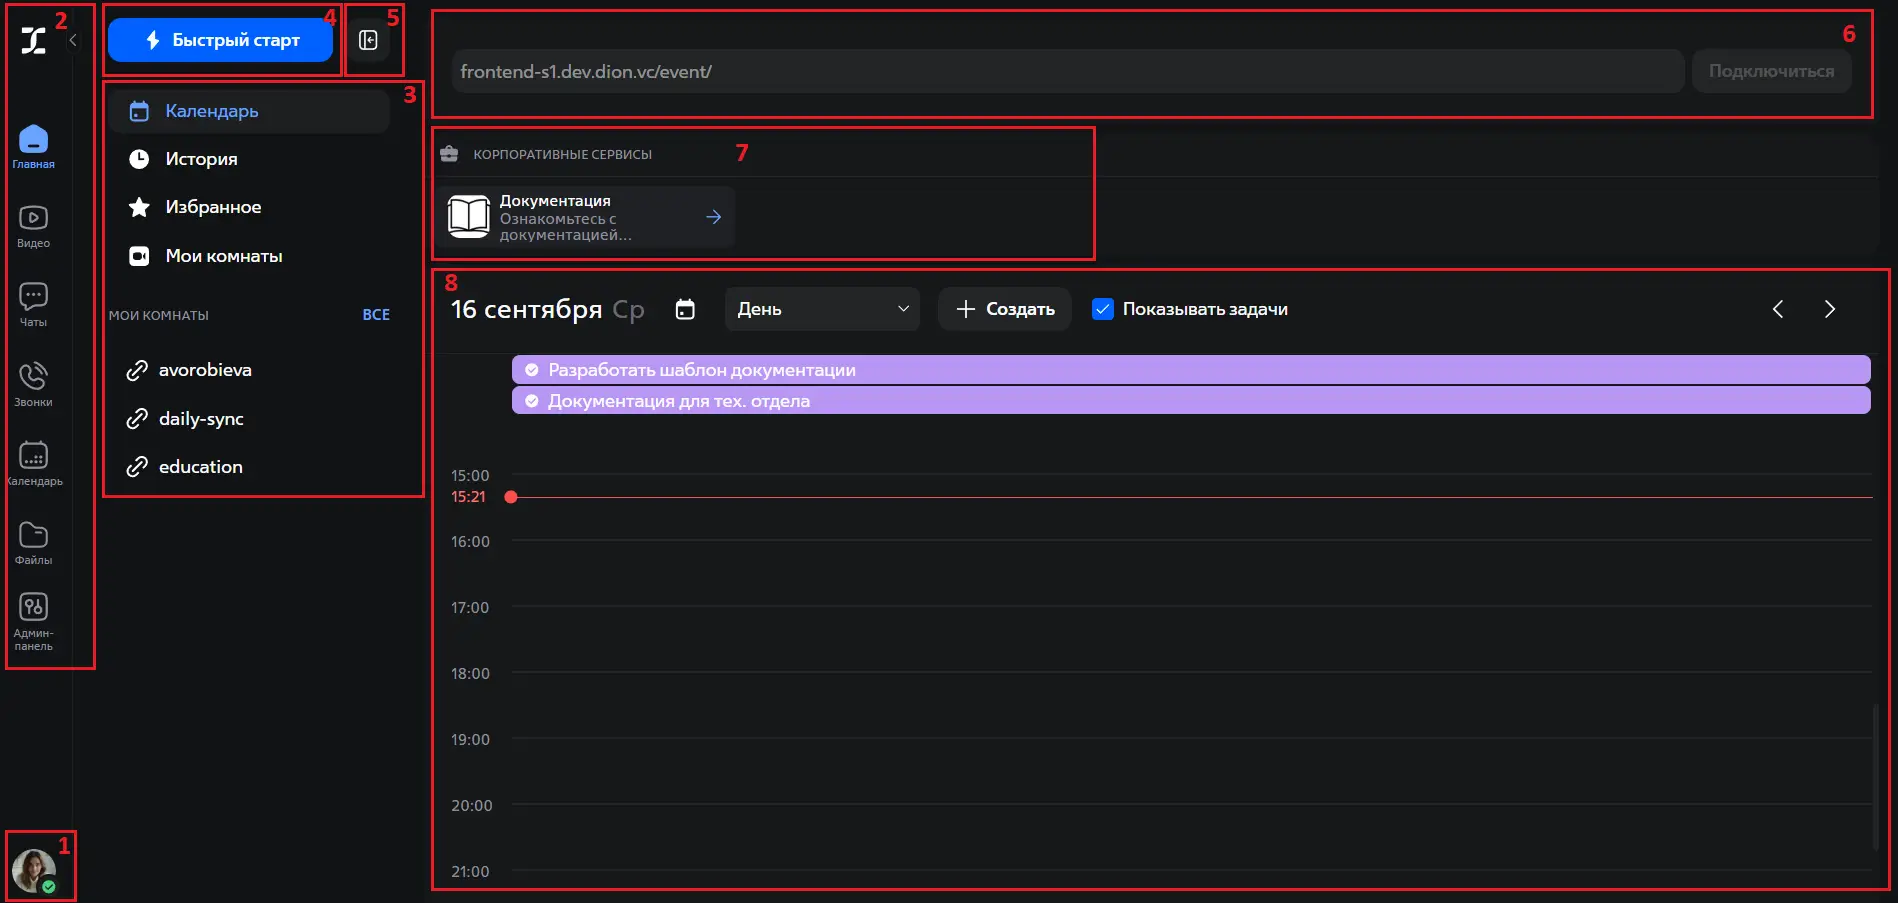Click the Быстрый старт button
The image size is (1898, 903).
221,40
